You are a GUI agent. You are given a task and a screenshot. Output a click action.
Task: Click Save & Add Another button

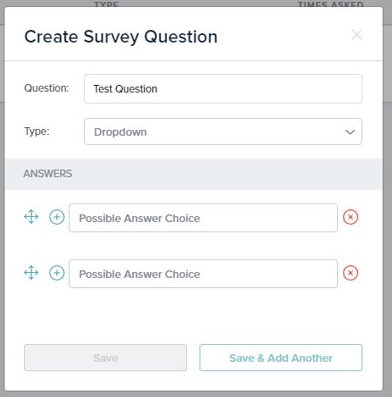281,358
